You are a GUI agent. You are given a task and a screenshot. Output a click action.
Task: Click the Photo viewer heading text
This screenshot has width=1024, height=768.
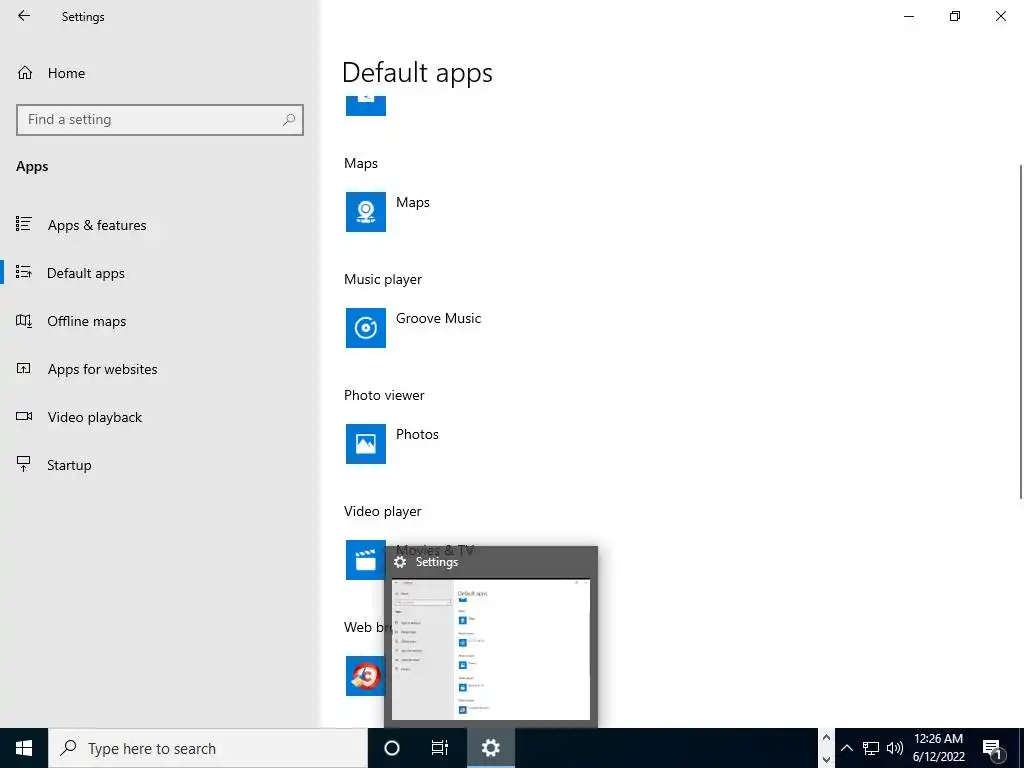[384, 395]
